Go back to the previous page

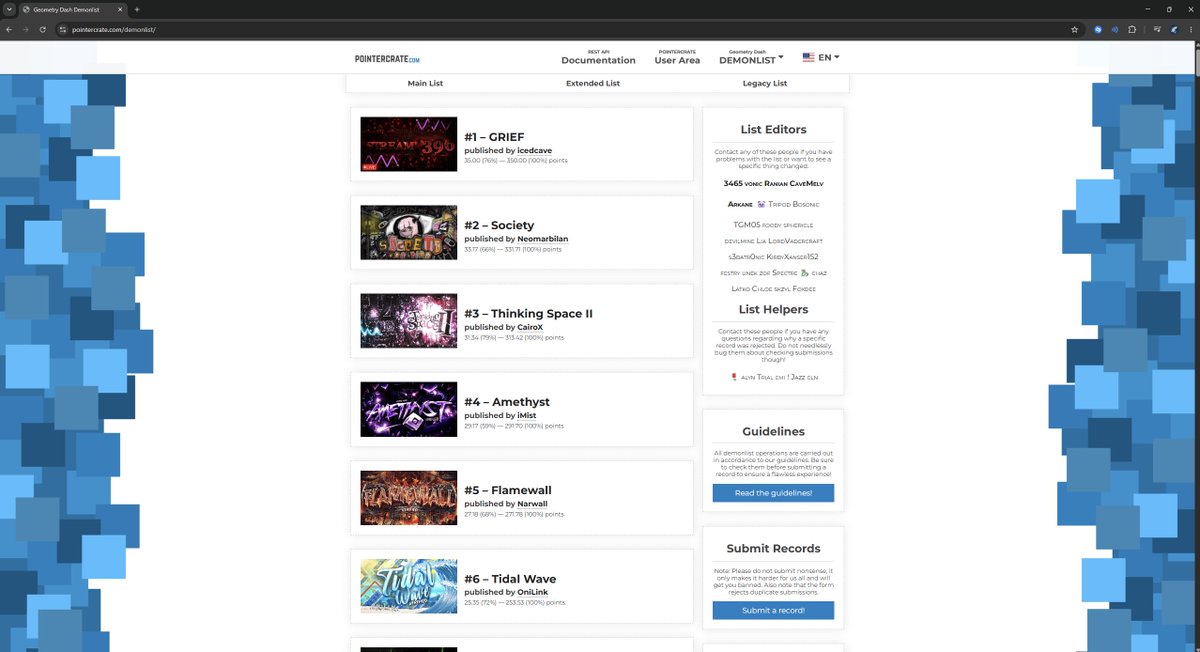(9, 30)
